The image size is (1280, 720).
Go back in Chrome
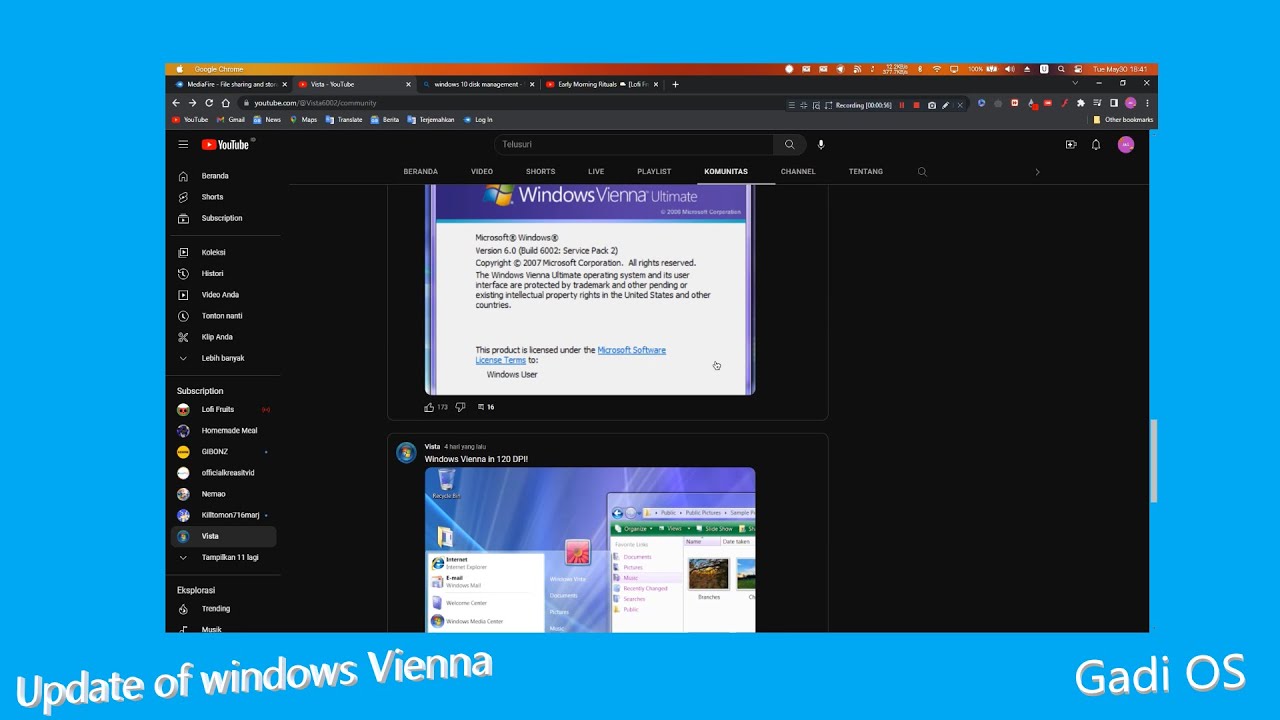tap(176, 103)
